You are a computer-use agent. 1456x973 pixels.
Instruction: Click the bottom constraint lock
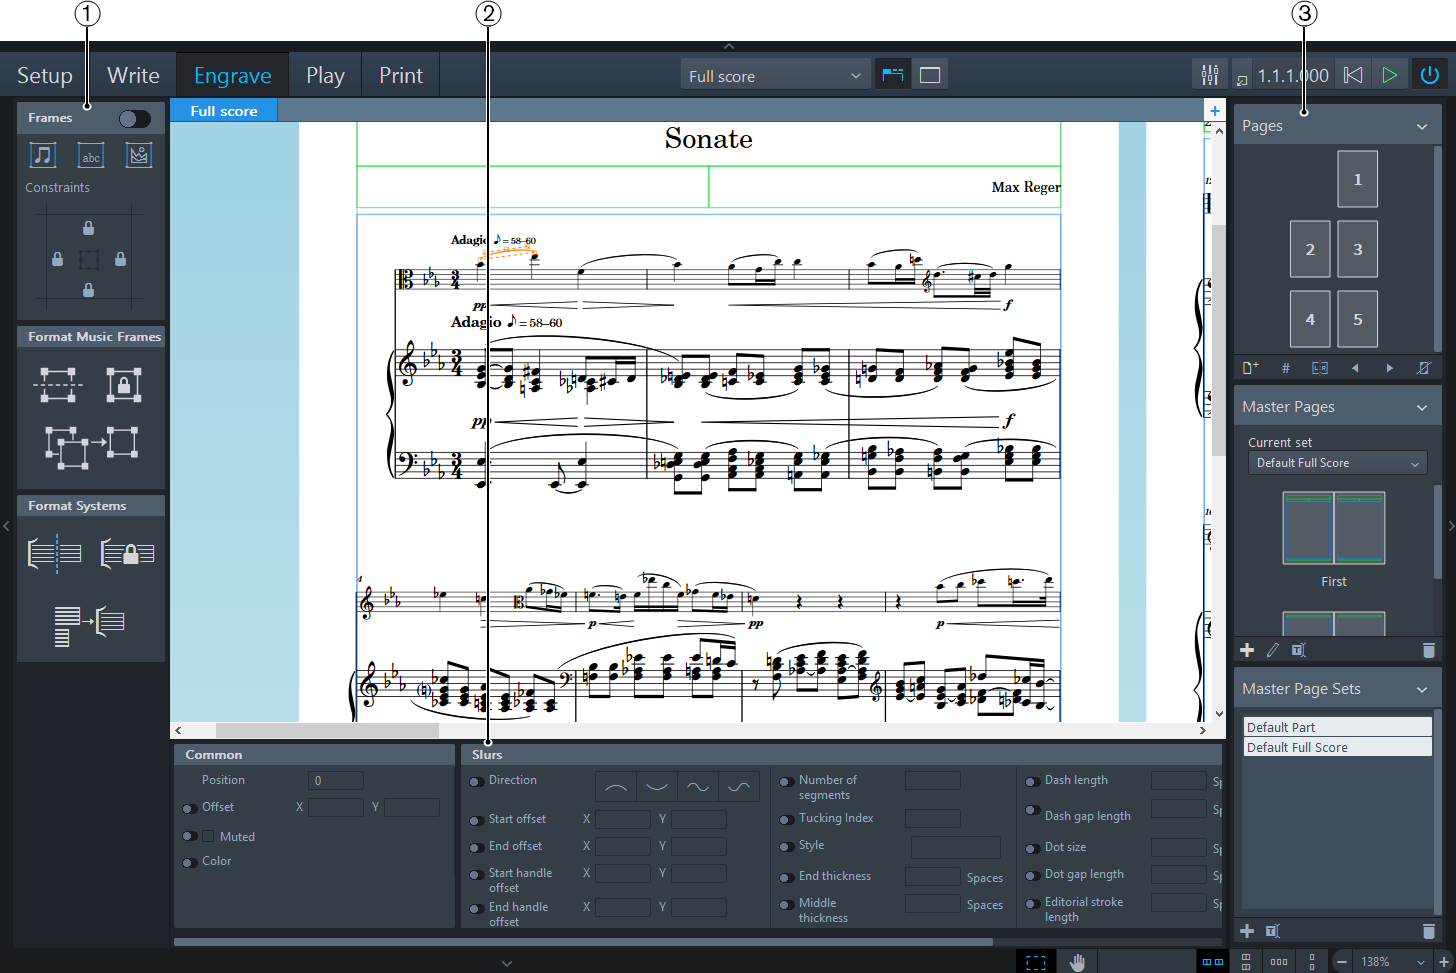(x=88, y=290)
